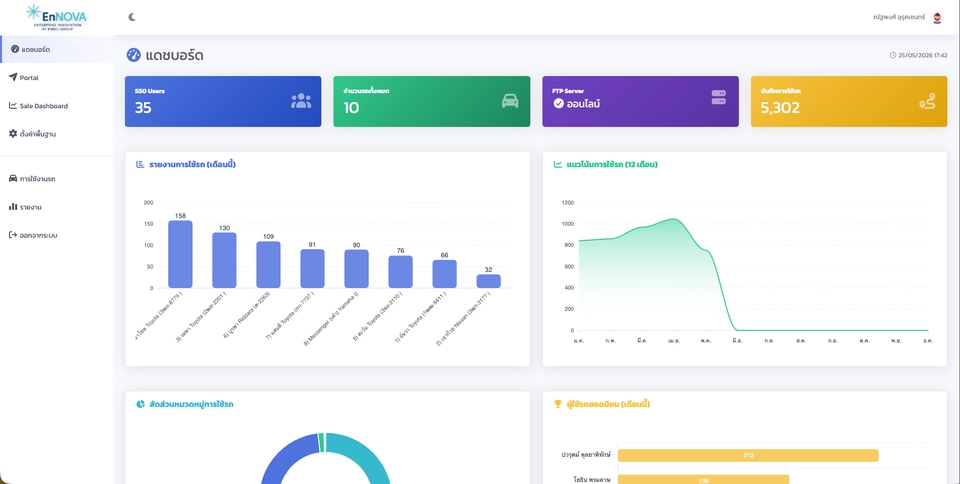Click the route icon on yellow card
Image resolution: width=960 pixels, height=484 pixels.
click(928, 103)
